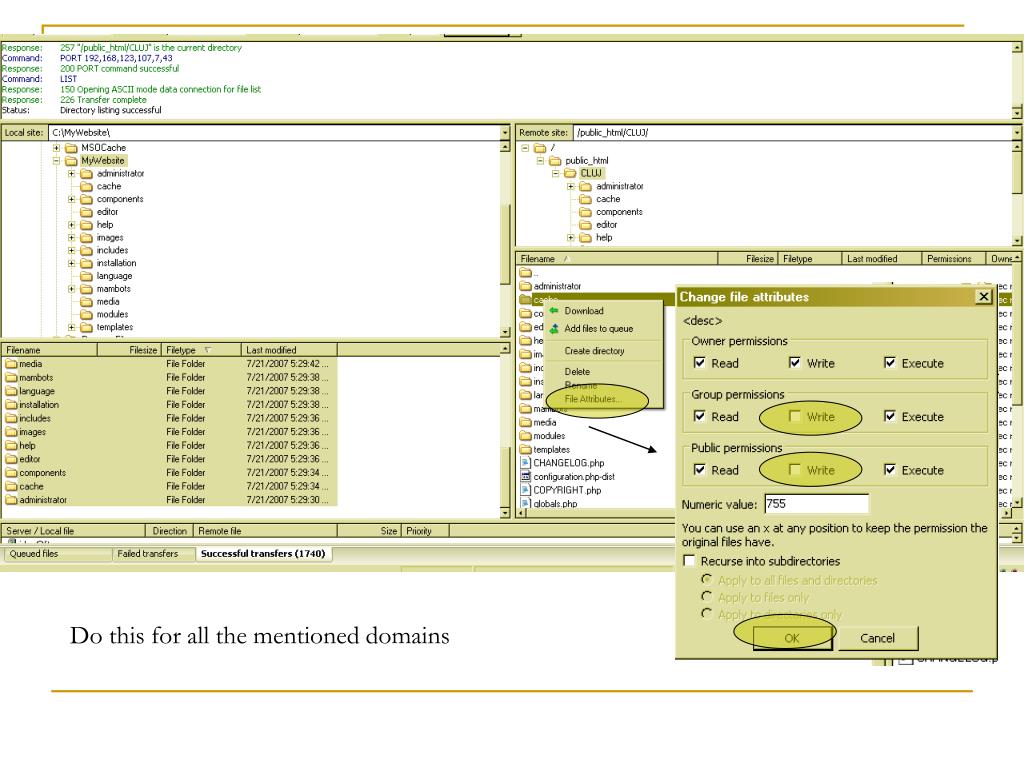The image size is (1024, 768).
Task: Close the Change file attributes dialog
Action: click(984, 297)
